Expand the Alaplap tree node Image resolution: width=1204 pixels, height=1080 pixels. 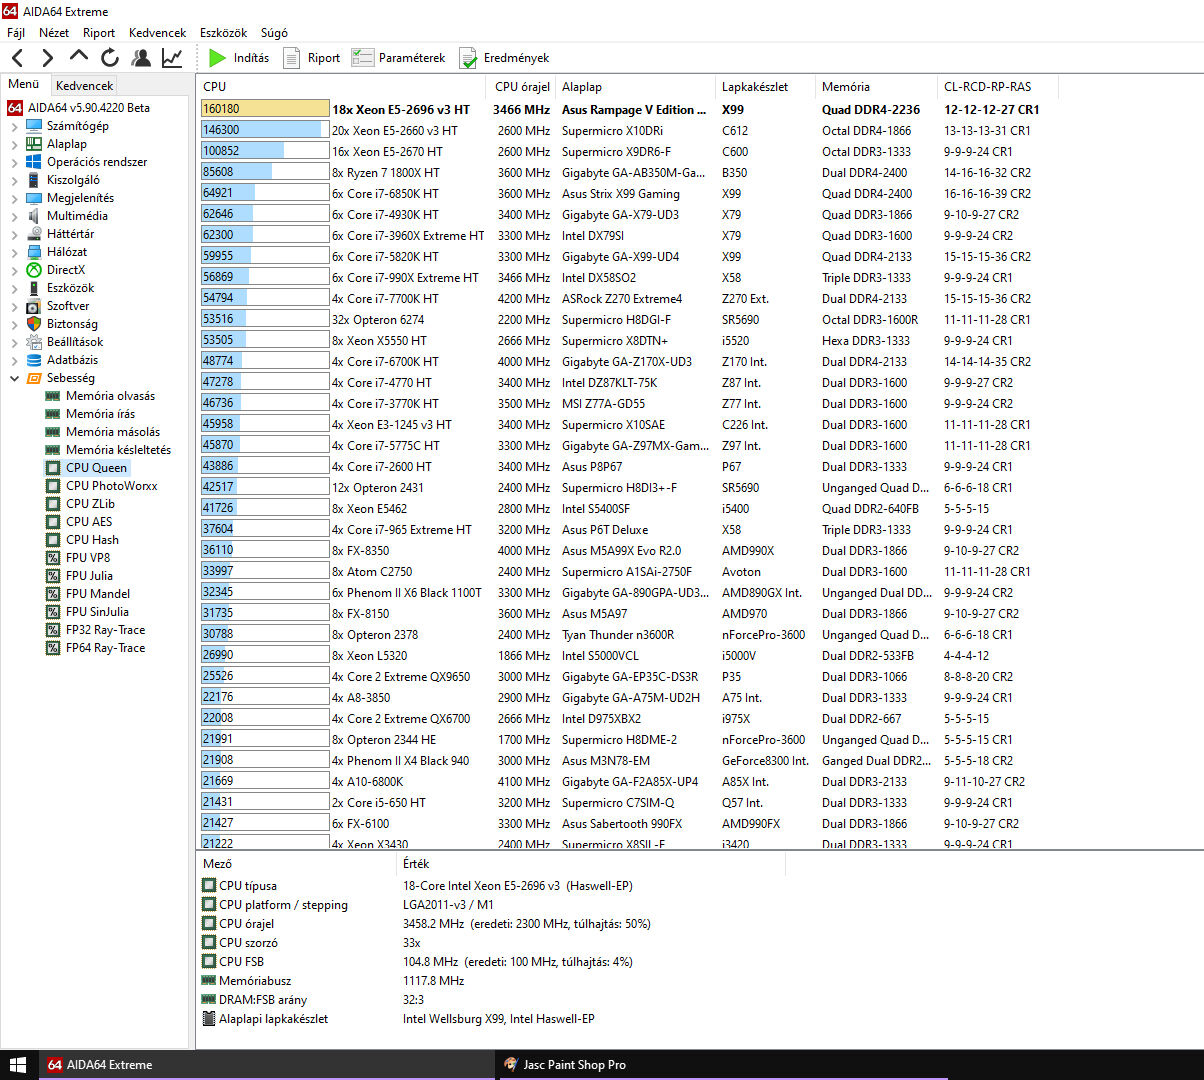14,144
